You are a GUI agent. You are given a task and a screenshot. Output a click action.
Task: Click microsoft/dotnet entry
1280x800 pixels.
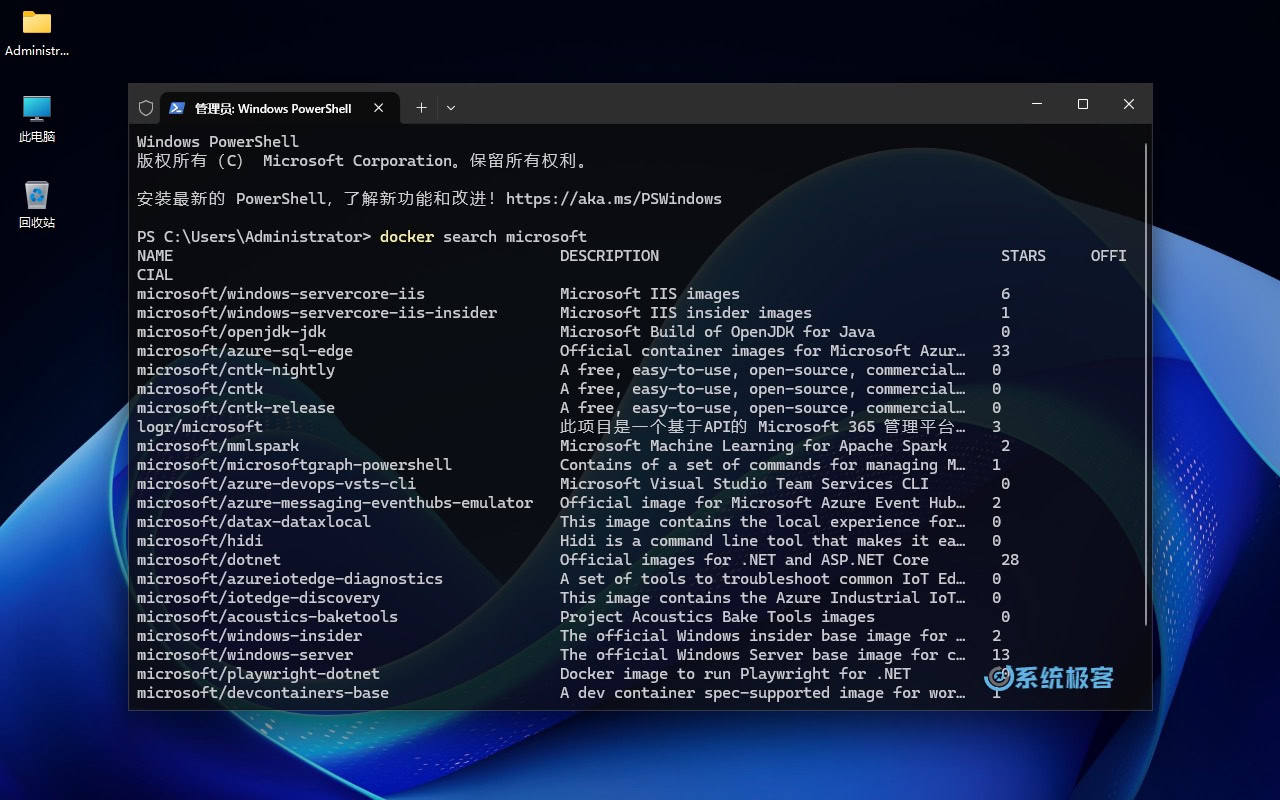[209, 560]
